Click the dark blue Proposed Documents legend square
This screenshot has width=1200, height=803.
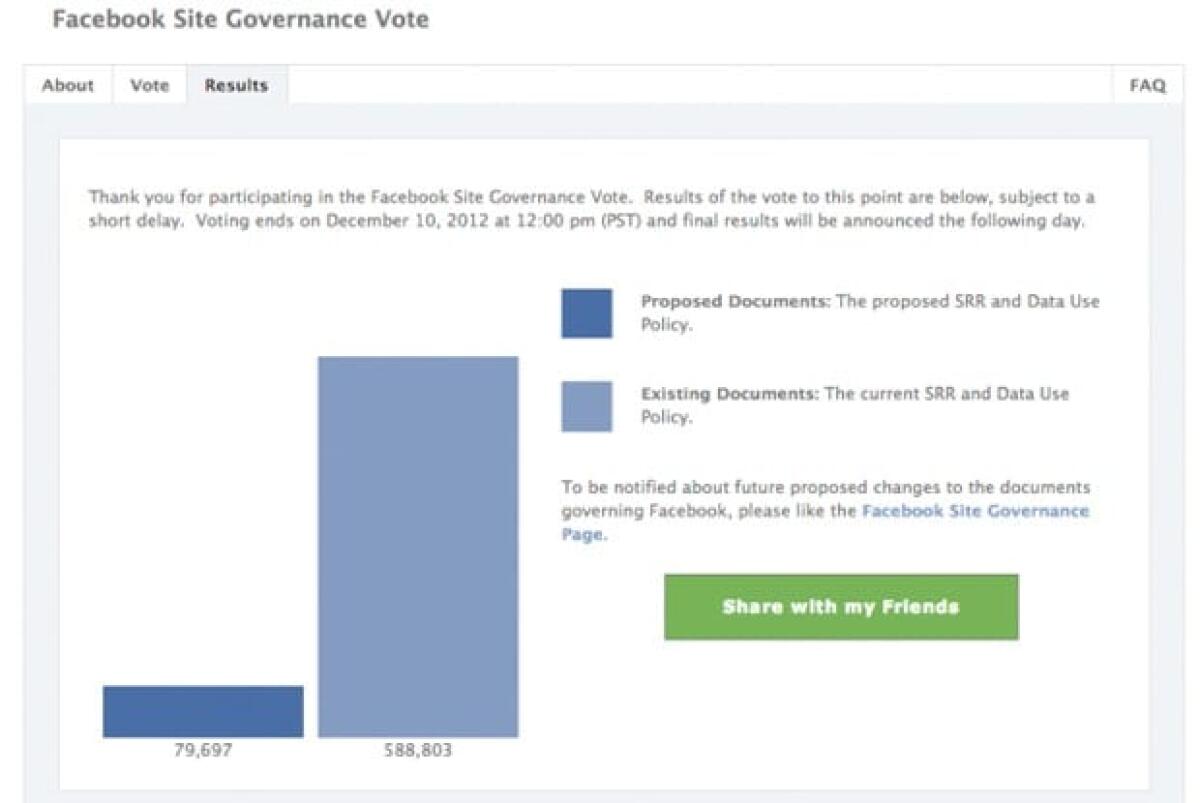coord(586,312)
